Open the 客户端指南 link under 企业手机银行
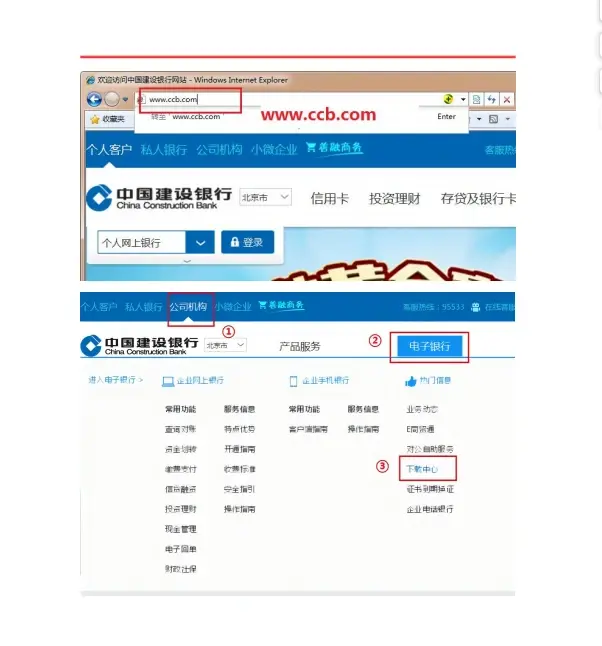Viewport: 602px width, 646px height. [308, 429]
